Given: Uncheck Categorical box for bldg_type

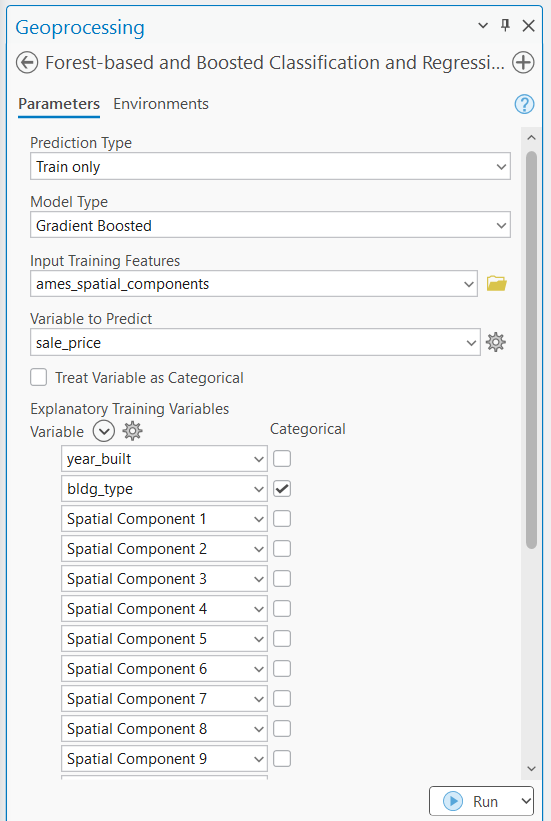Looking at the screenshot, I should [282, 489].
